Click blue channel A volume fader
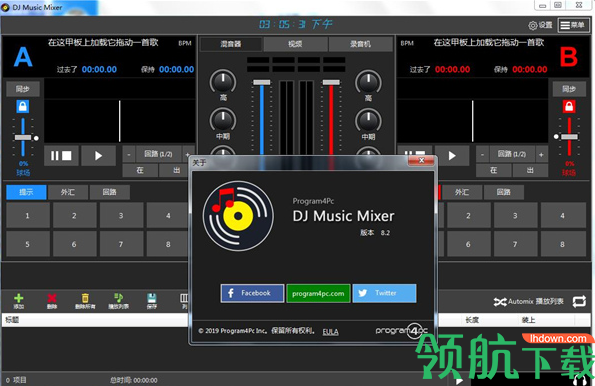Image resolution: width=595 pixels, height=386 pixels. 261,82
